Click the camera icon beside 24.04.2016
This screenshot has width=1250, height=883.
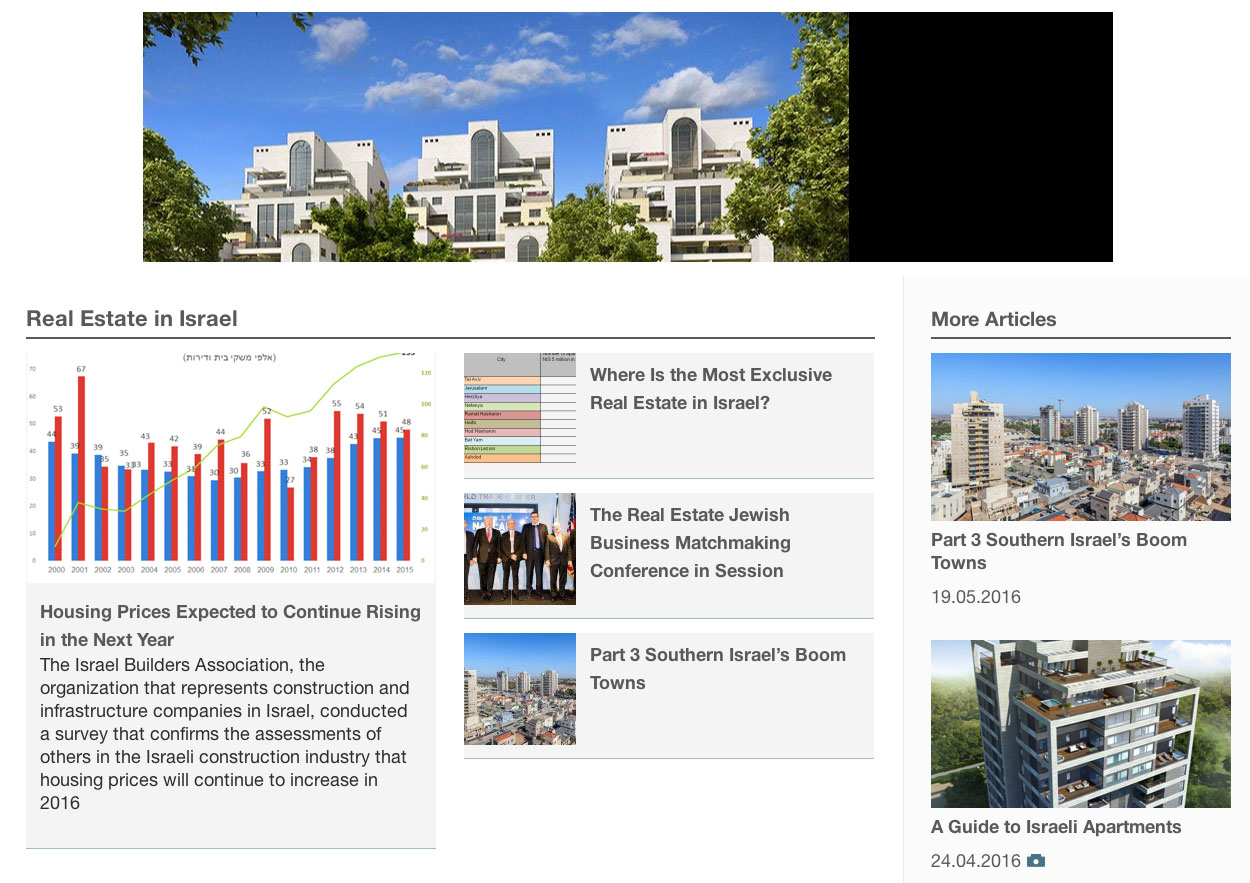[x=1036, y=861]
